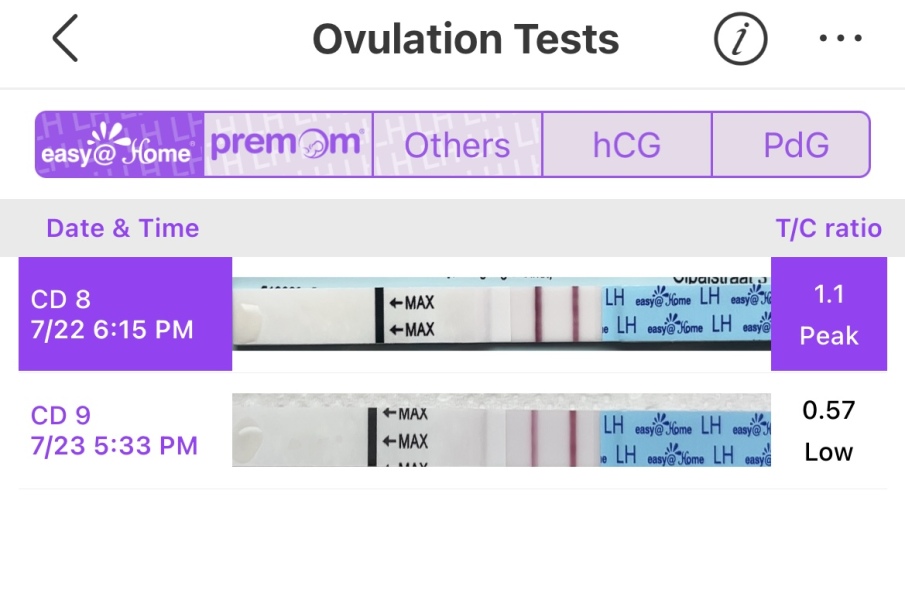Open the PdG tests tab
Image resolution: width=905 pixels, height=600 pixels.
point(796,145)
